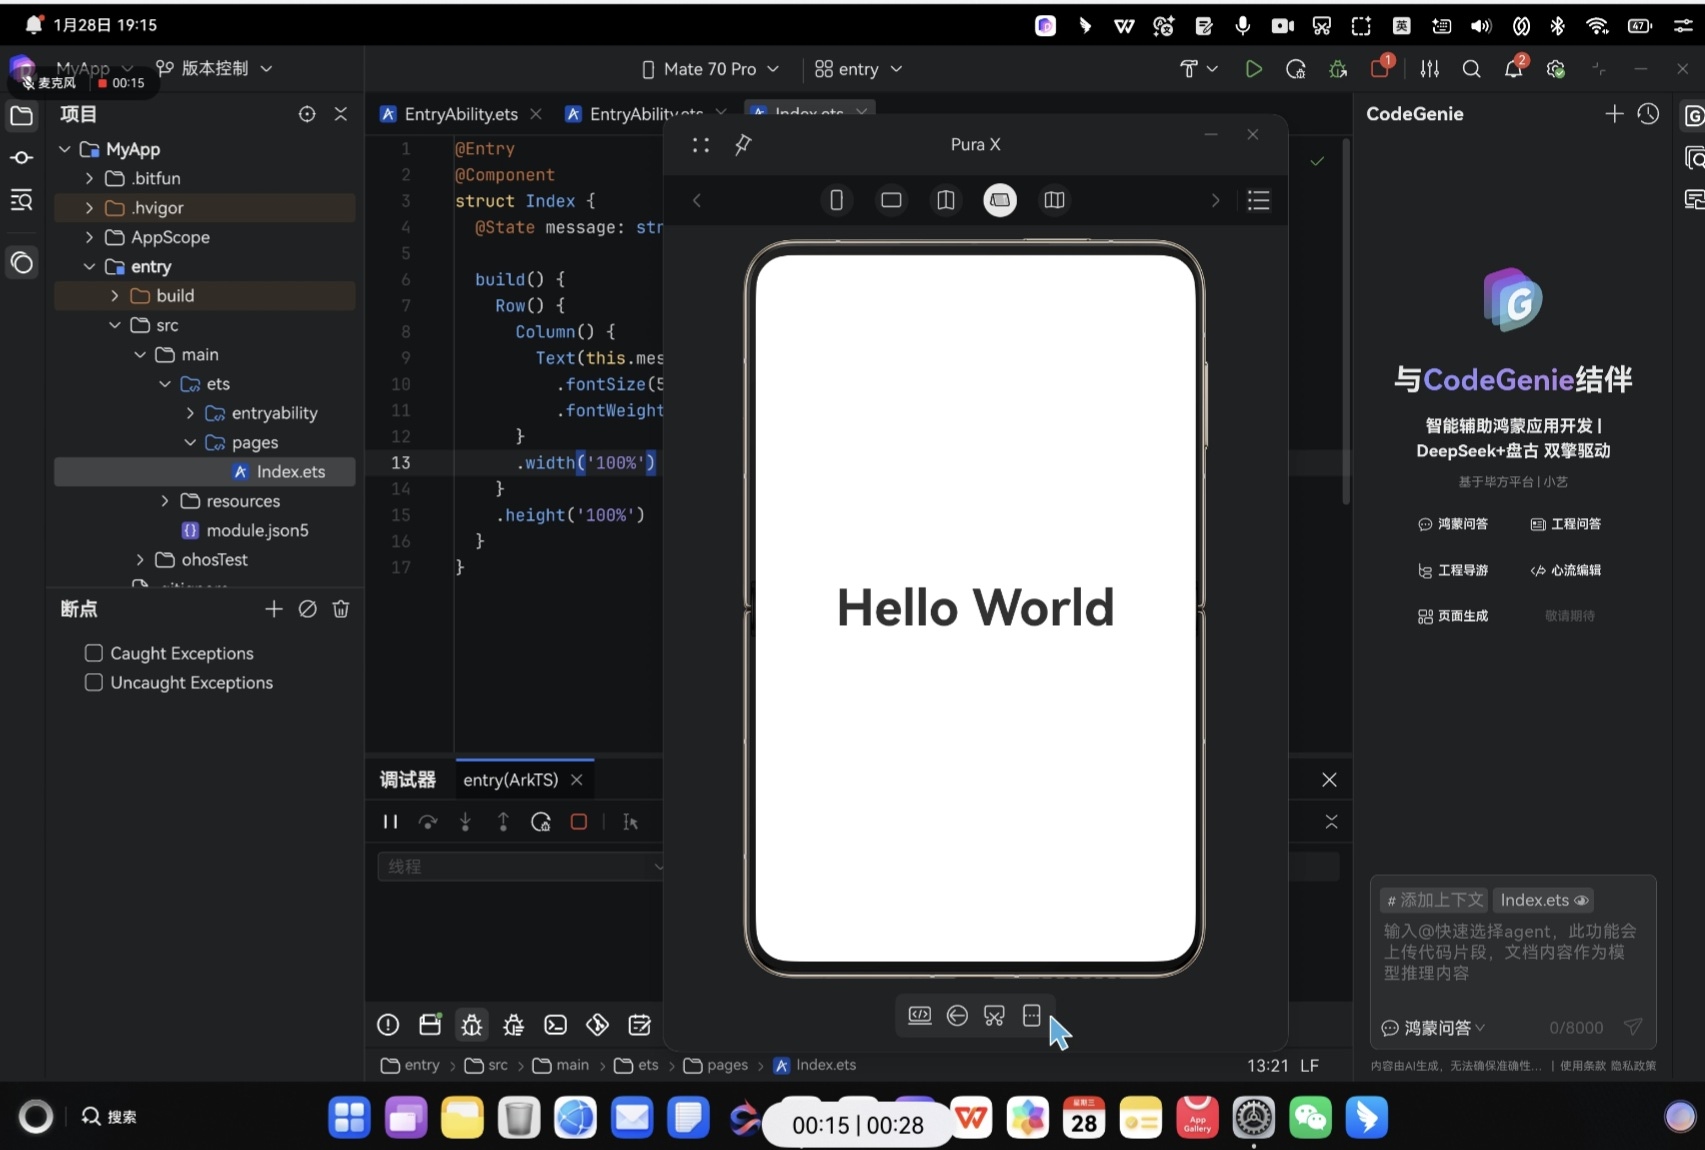Pause the debugger execution
1705x1150 pixels.
point(390,822)
